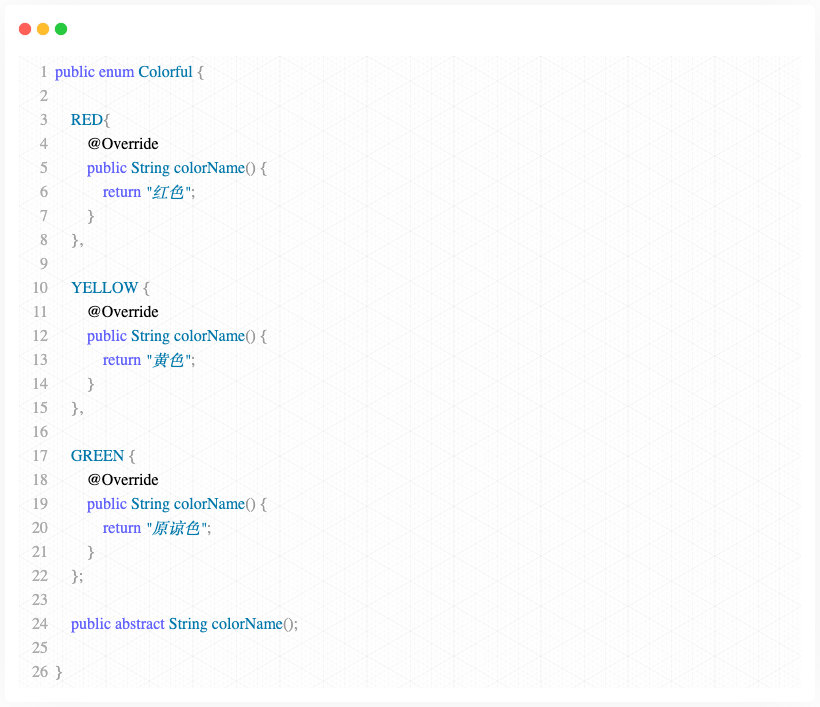Click the @Override annotation on line 11
The width and height of the screenshot is (820, 707).
(123, 312)
